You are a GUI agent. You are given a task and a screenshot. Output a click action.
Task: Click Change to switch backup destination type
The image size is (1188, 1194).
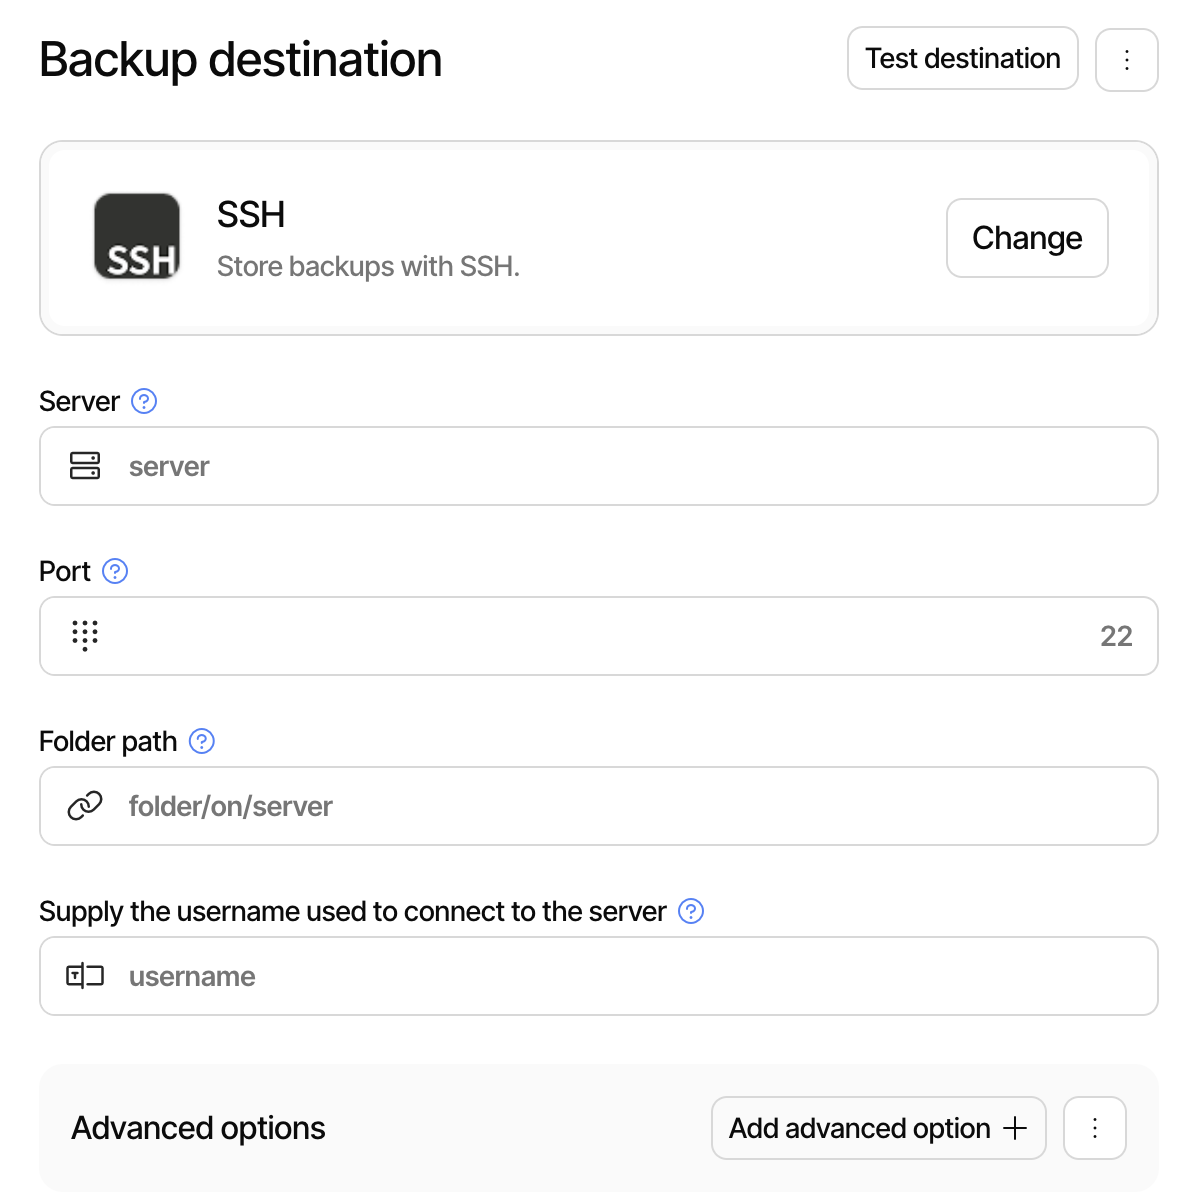point(1026,238)
